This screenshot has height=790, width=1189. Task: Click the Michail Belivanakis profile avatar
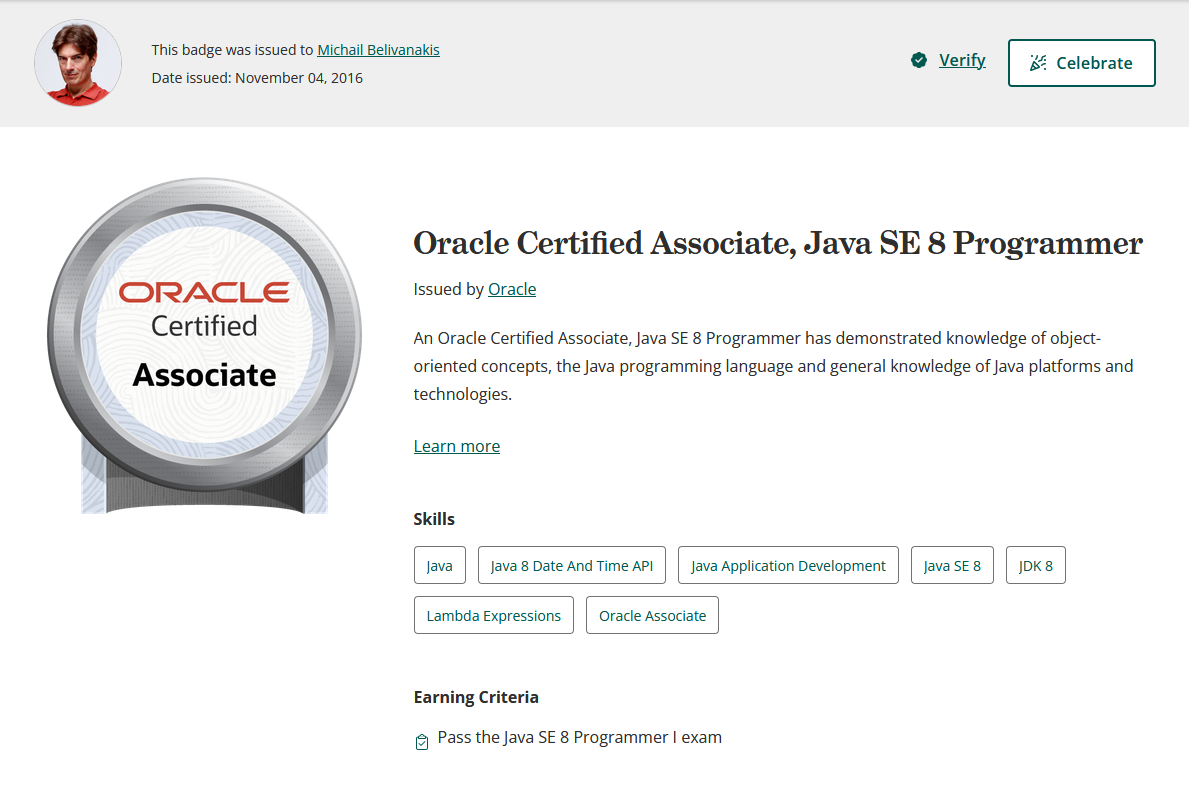click(x=77, y=62)
